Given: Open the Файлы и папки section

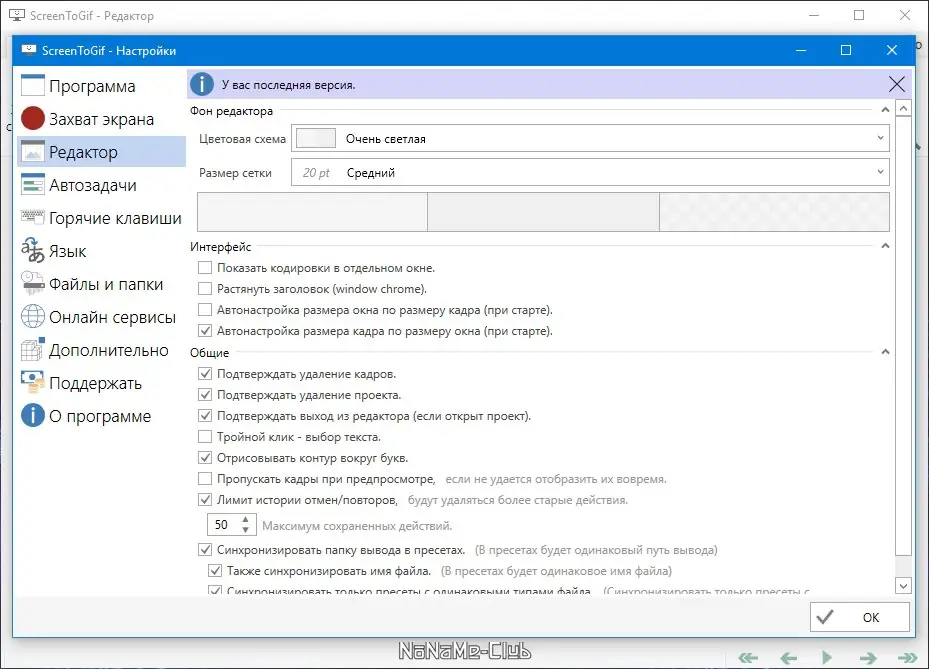Looking at the screenshot, I should [101, 284].
